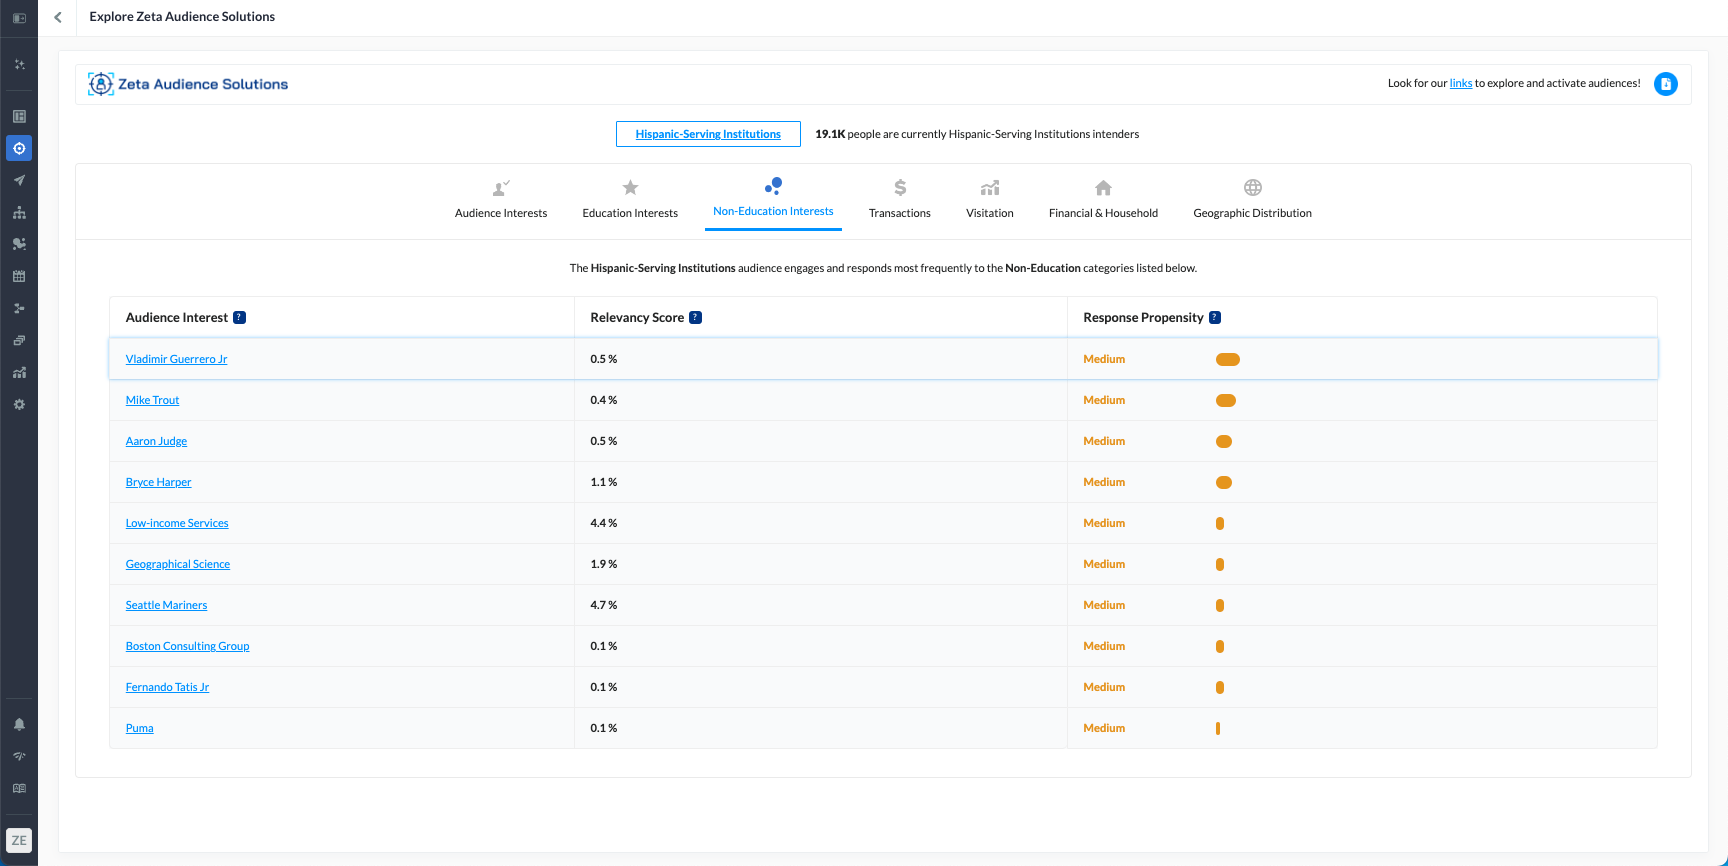Click the ZE user avatar
1728x866 pixels.
19,840
